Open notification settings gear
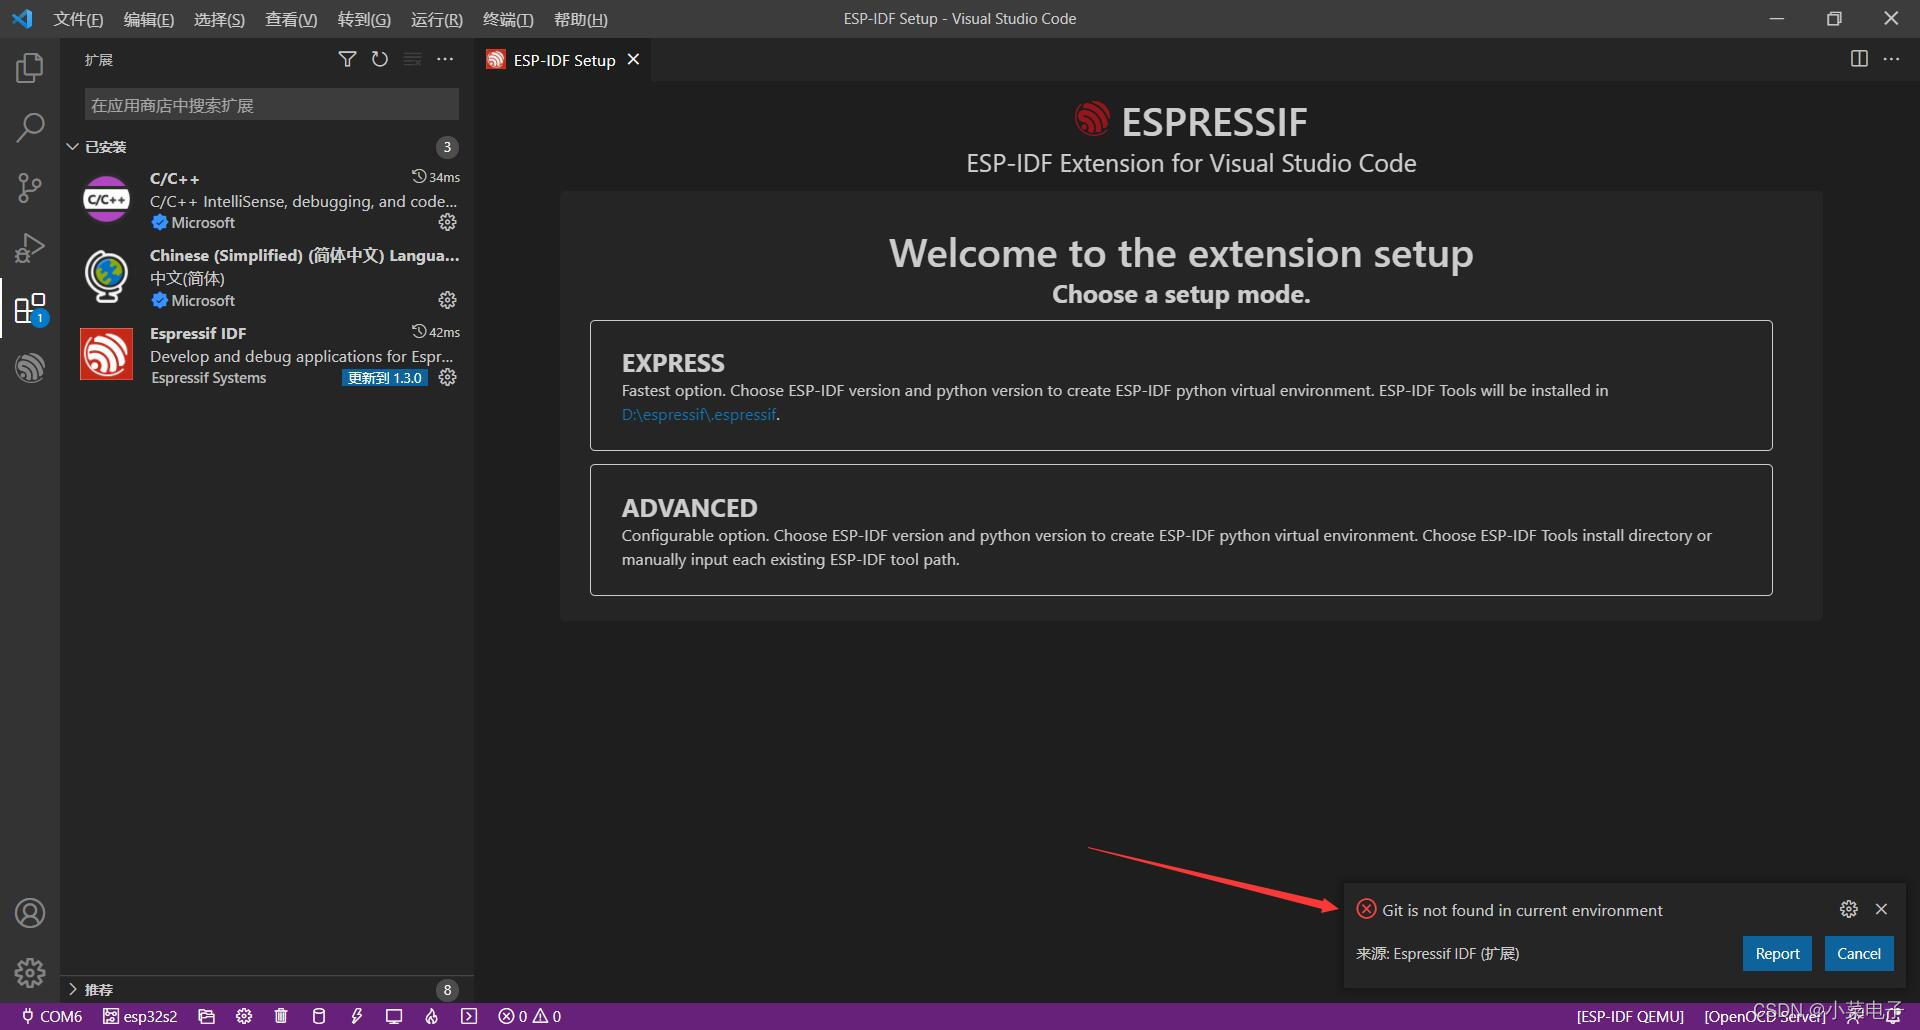The width and height of the screenshot is (1920, 1030). click(x=1849, y=909)
